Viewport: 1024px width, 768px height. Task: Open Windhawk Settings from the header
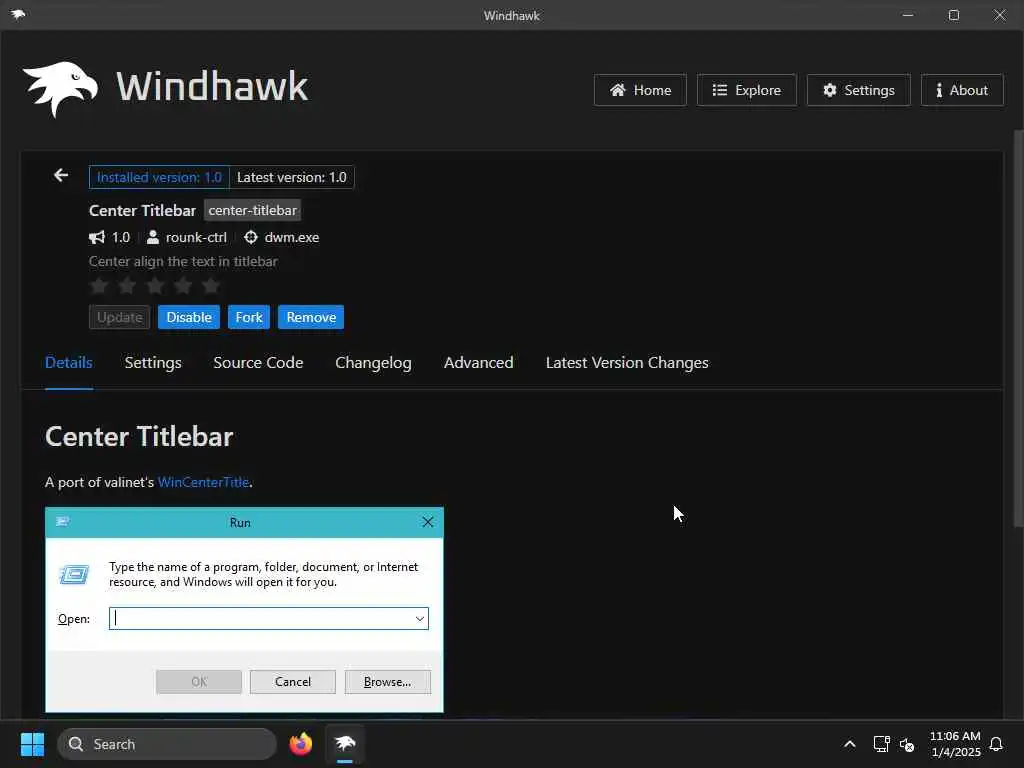click(858, 90)
